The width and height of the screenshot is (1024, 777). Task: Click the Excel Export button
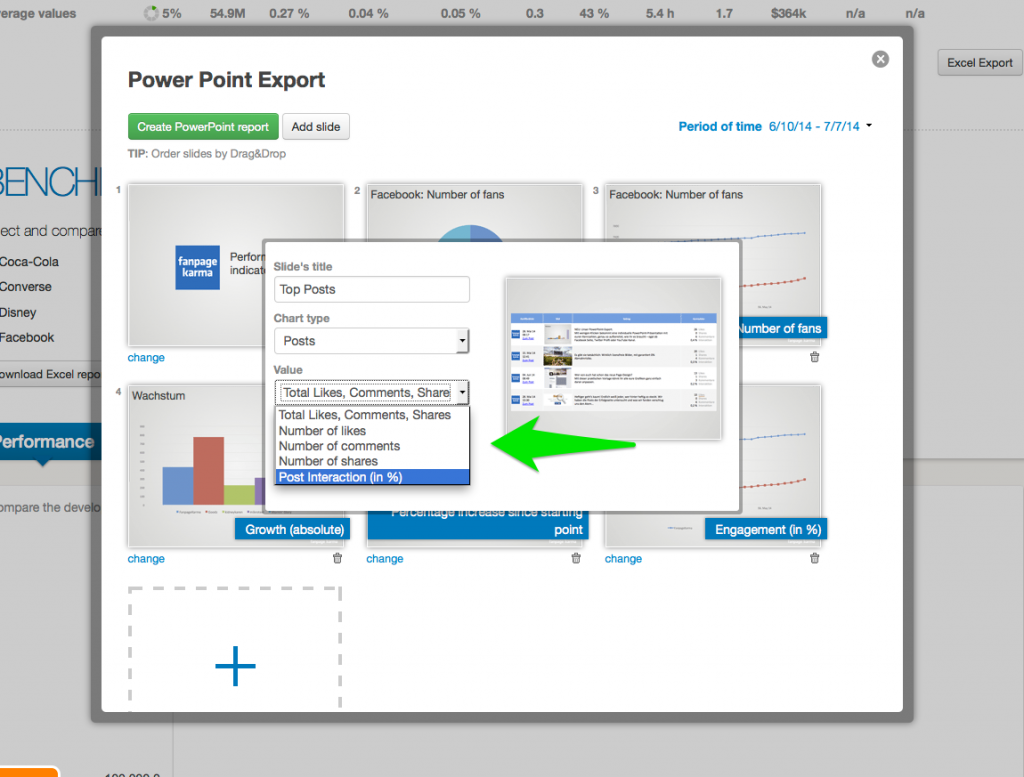tap(978, 62)
